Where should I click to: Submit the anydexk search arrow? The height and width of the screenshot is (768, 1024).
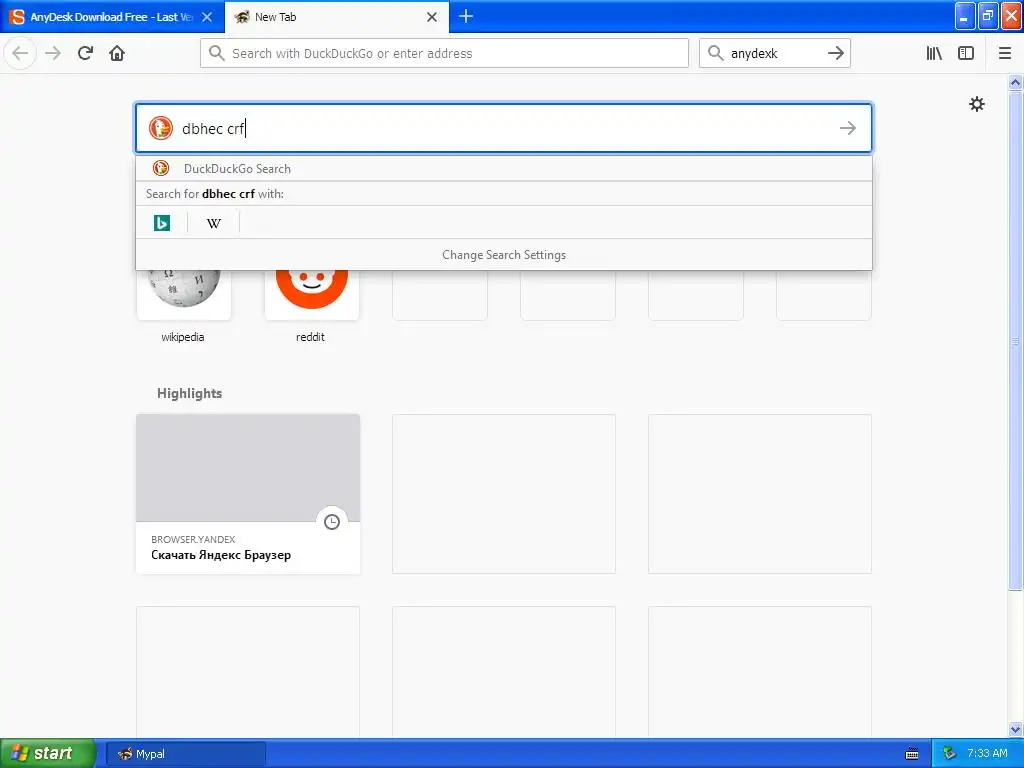(836, 53)
